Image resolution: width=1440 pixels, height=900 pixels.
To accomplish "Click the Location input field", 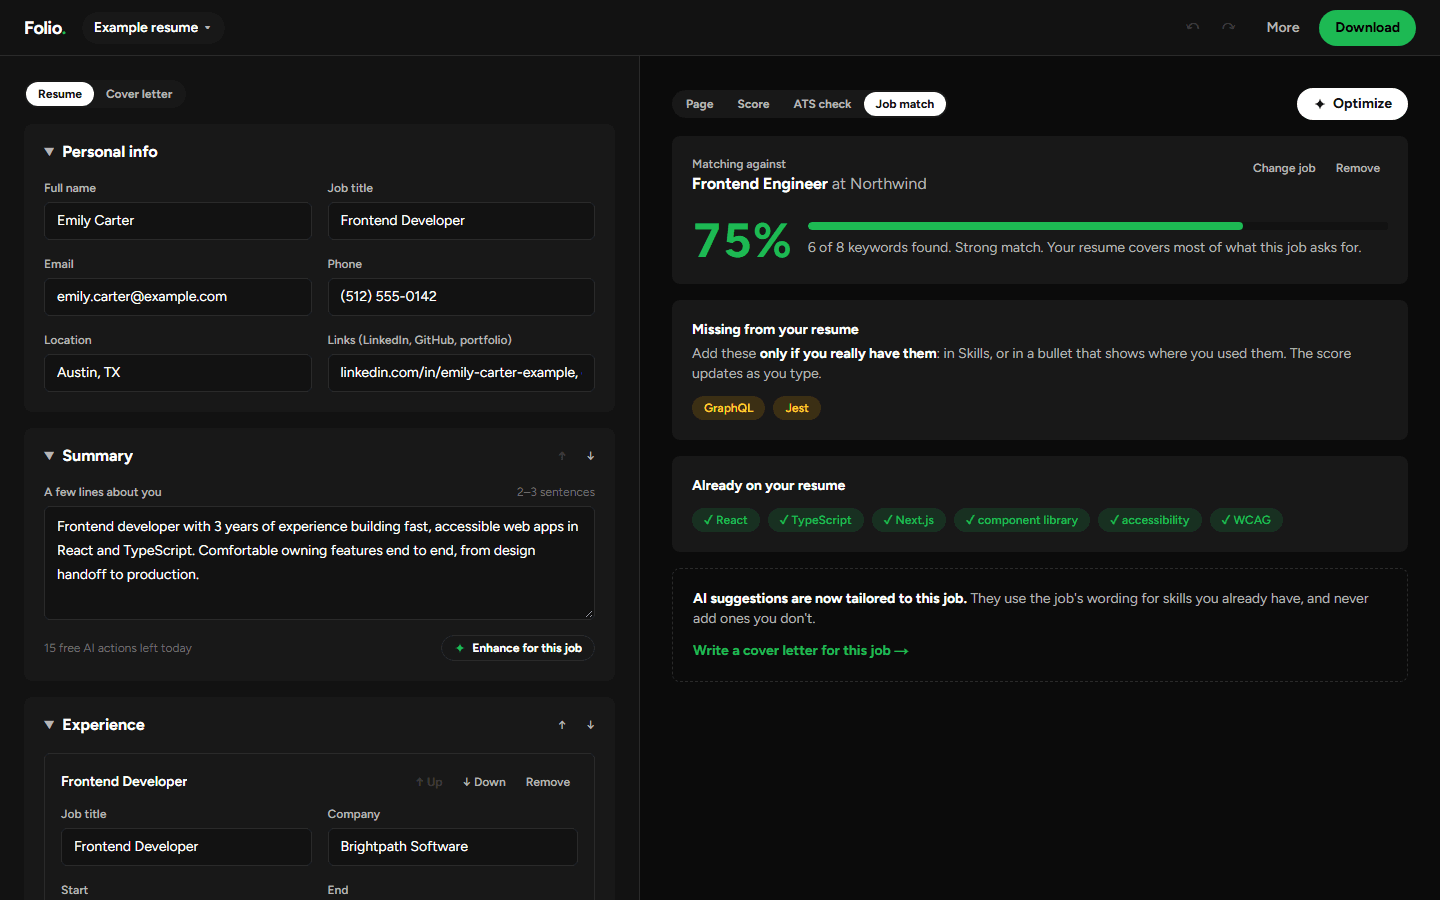I will tap(178, 373).
